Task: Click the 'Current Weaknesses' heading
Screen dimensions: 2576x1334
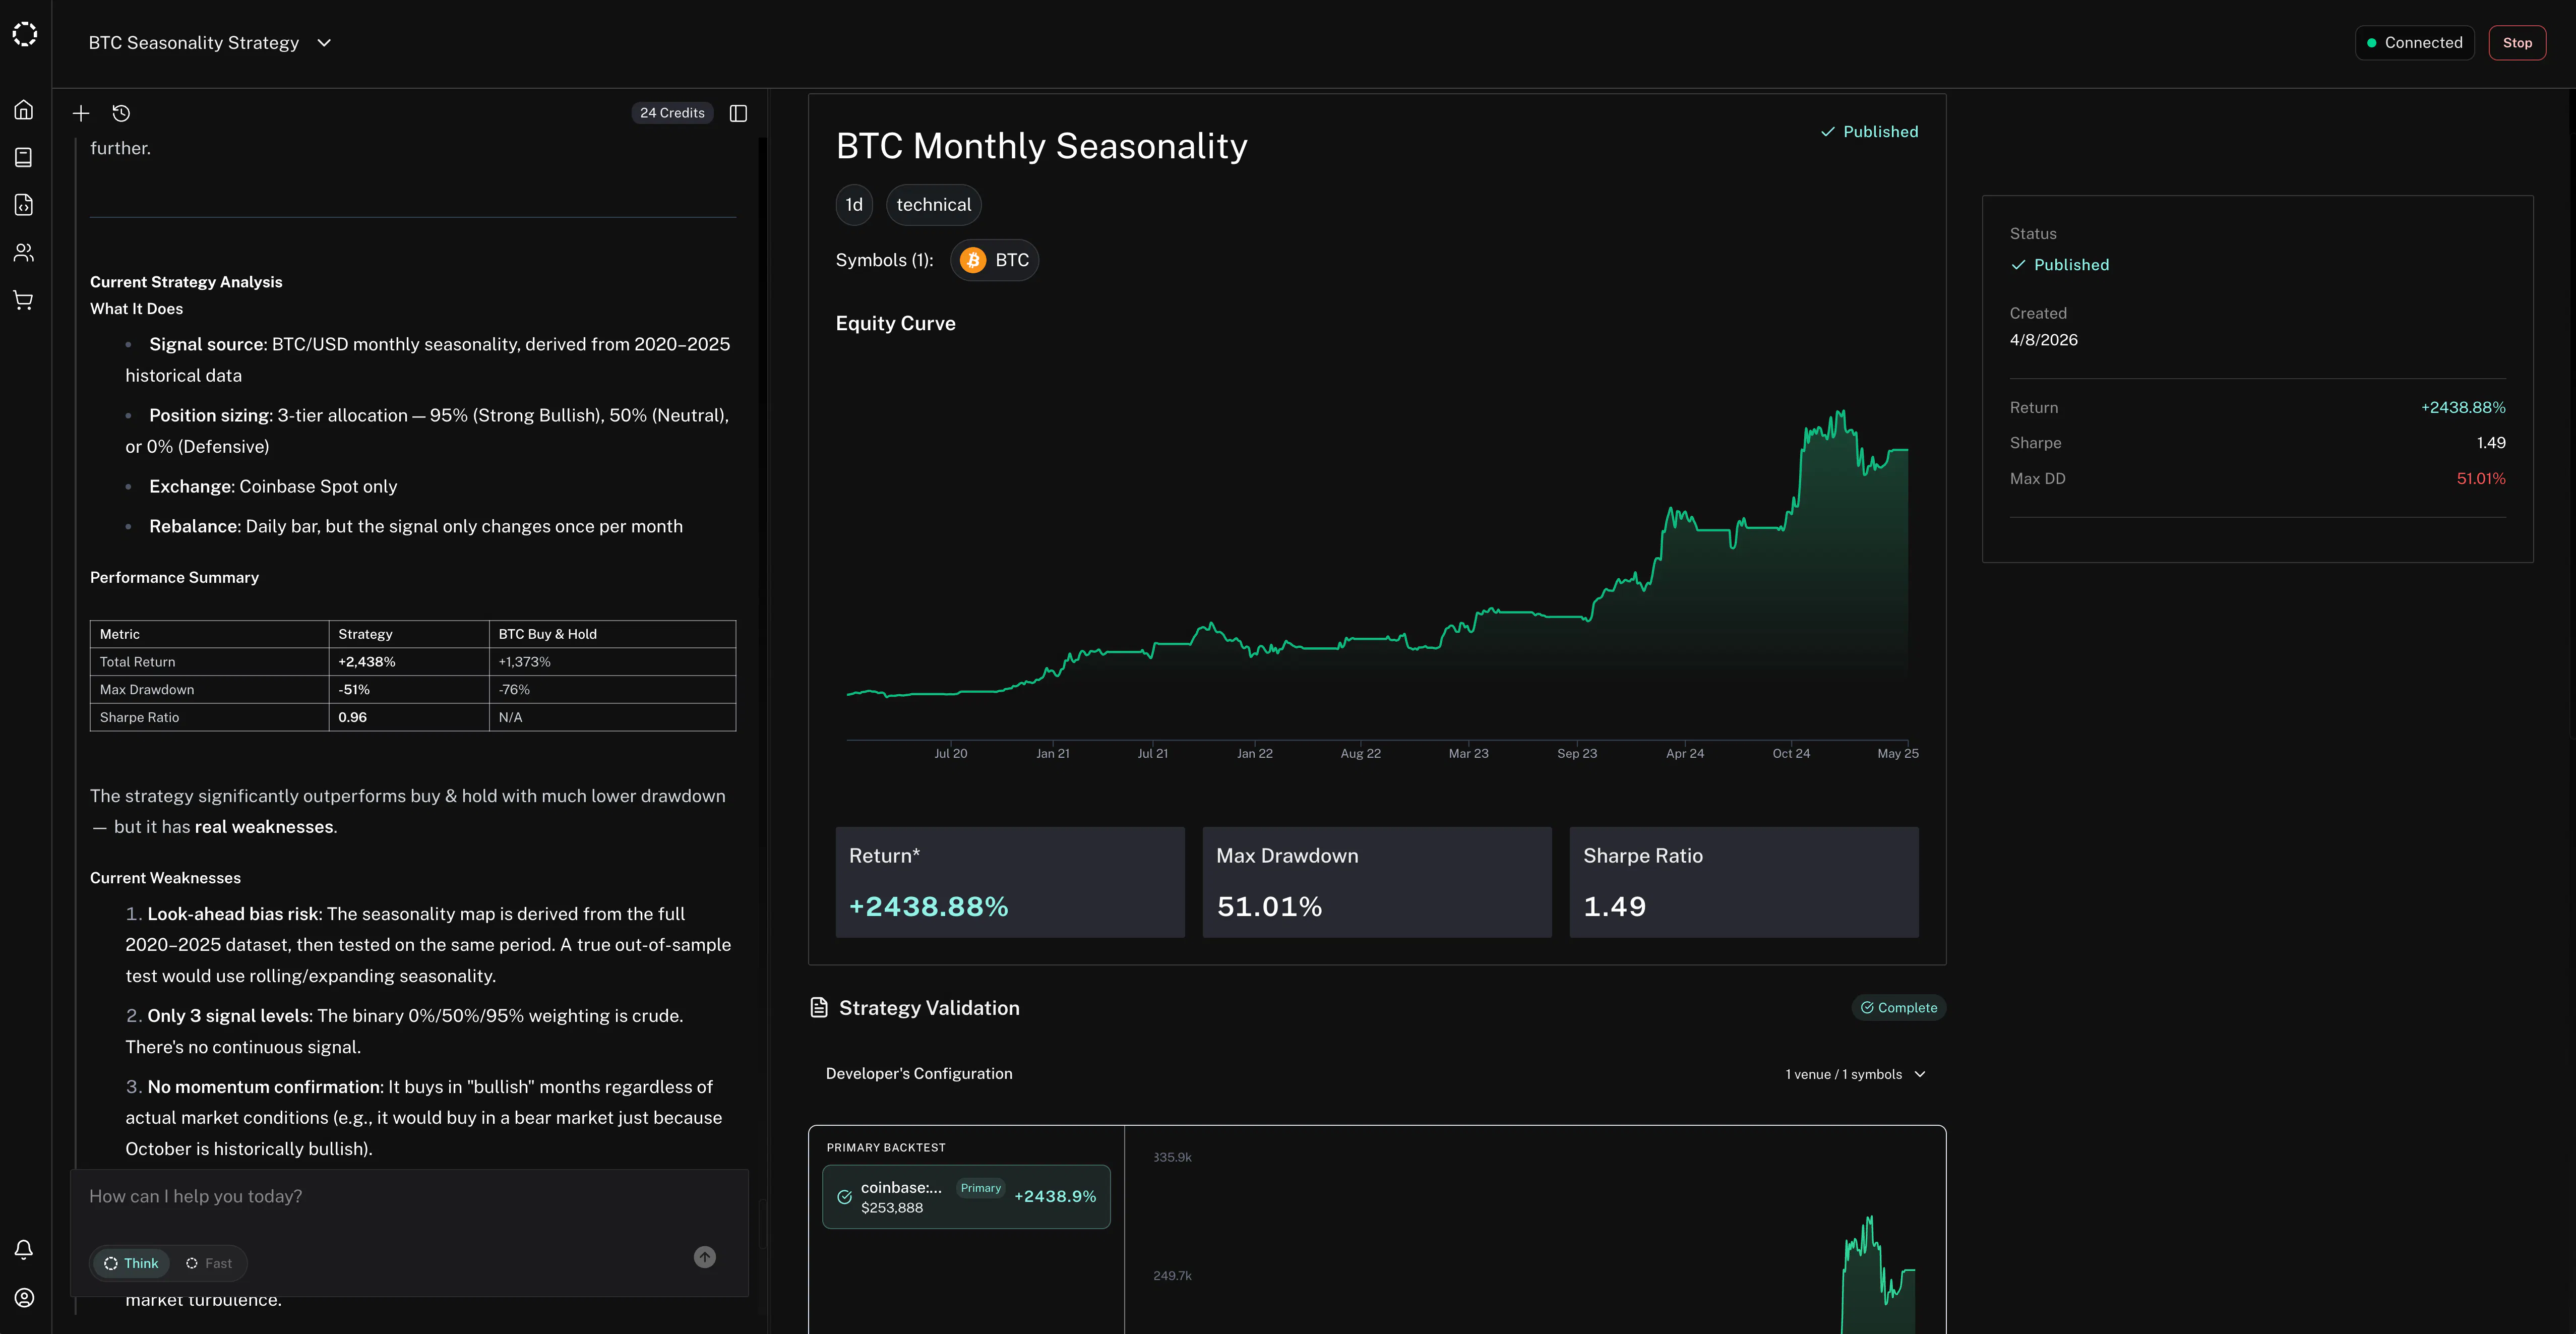Action: 165,878
